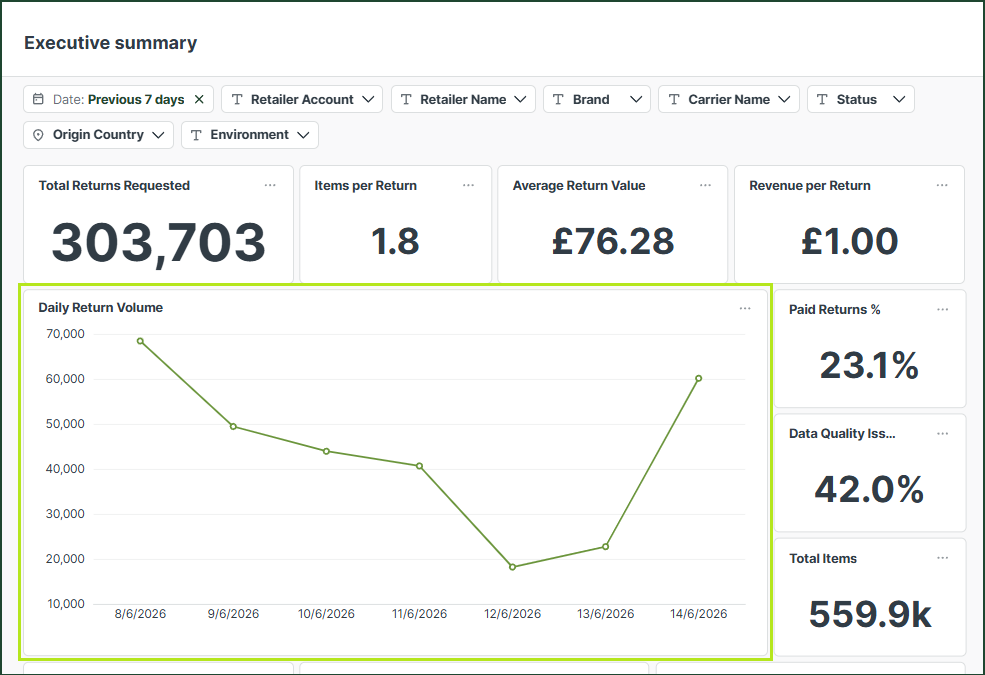This screenshot has width=985, height=675.
Task: Click the text-type icon on Carrier Name filter
Action: point(674,99)
